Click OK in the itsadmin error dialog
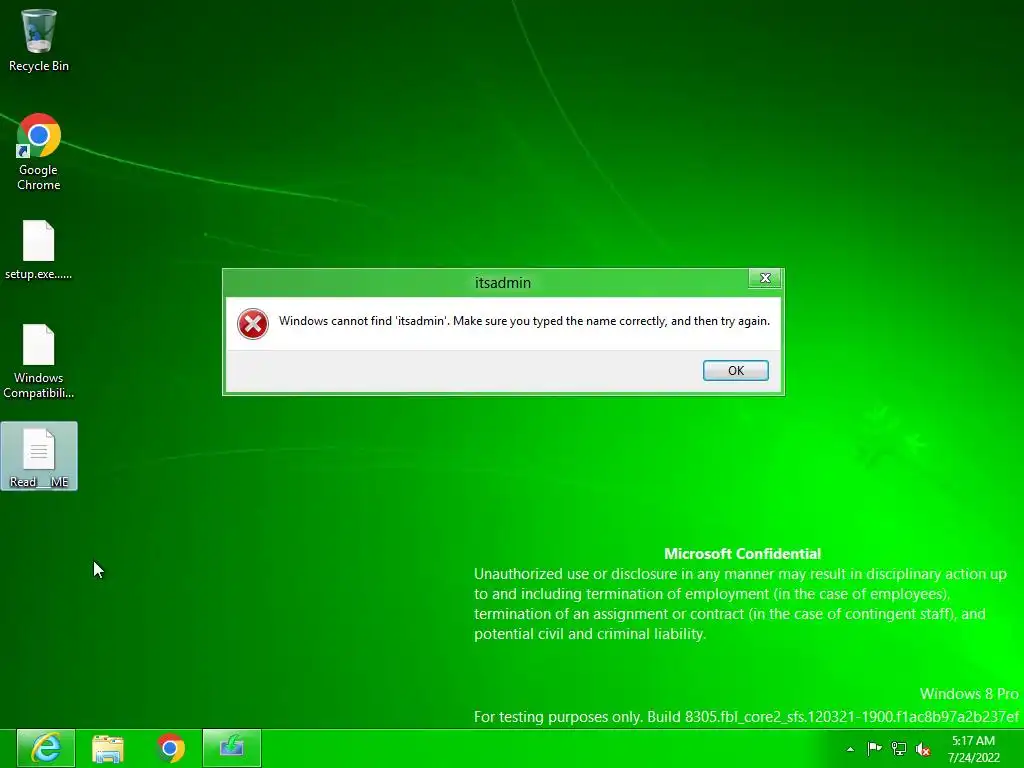The height and width of the screenshot is (768, 1024). (x=735, y=370)
